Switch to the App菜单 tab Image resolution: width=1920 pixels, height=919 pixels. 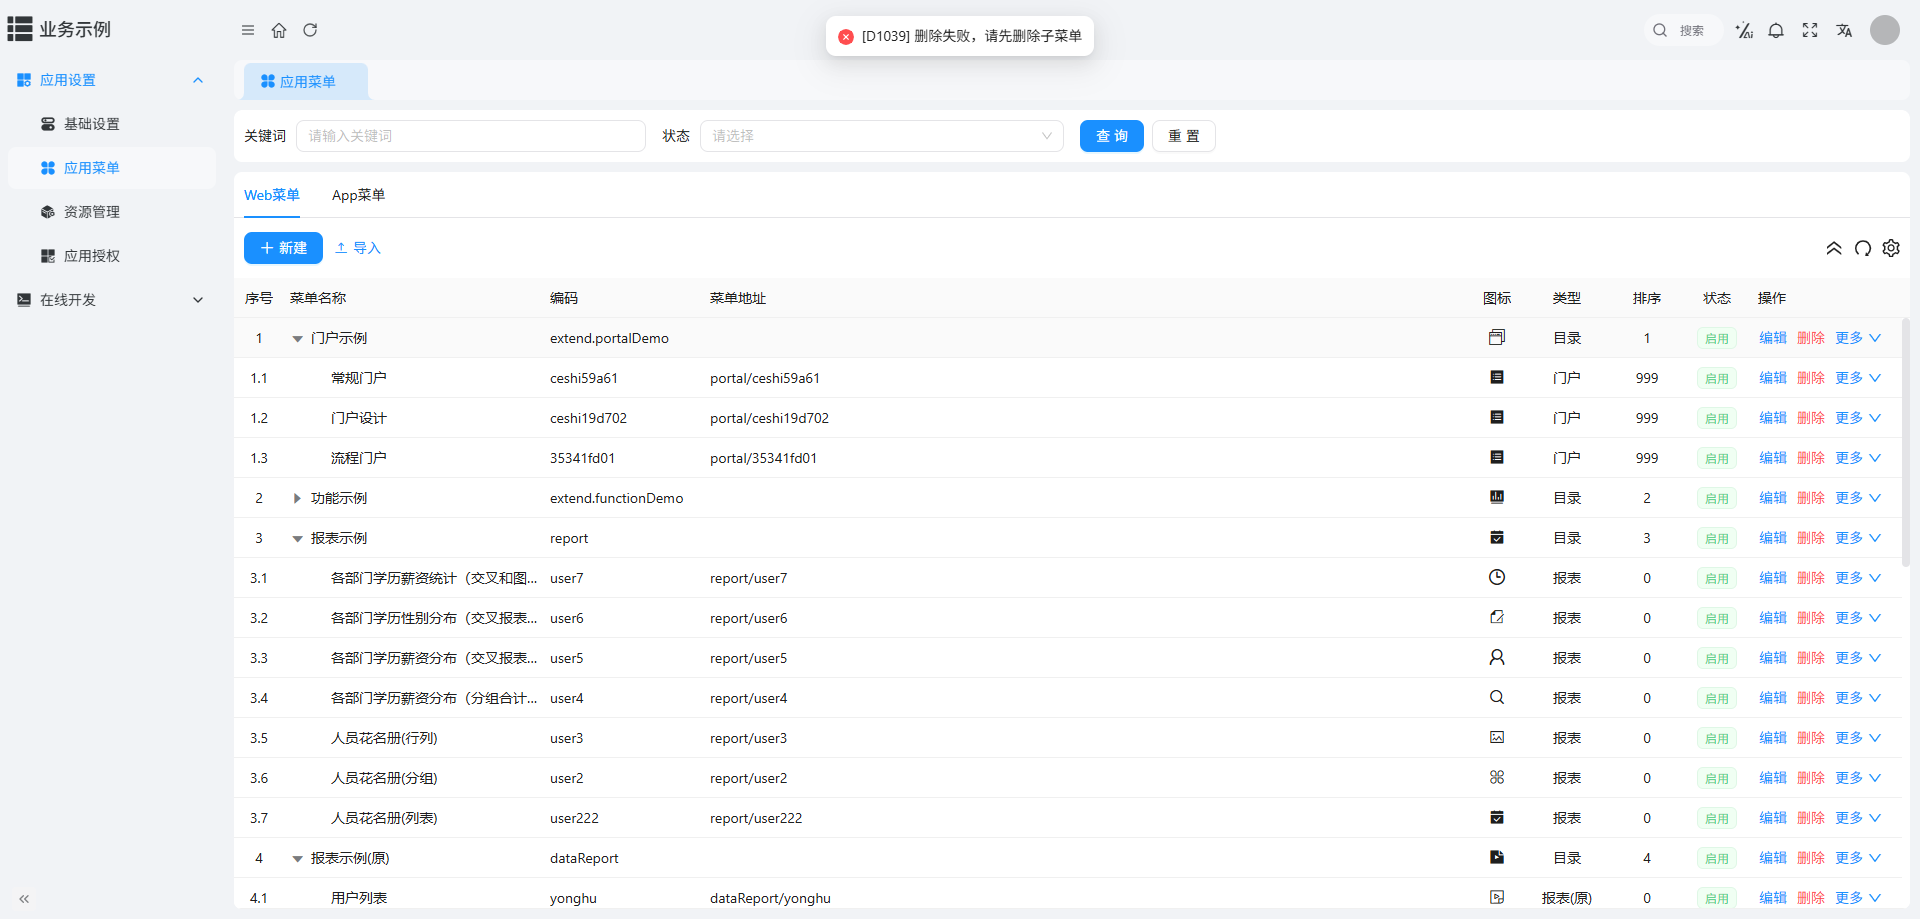[x=358, y=195]
